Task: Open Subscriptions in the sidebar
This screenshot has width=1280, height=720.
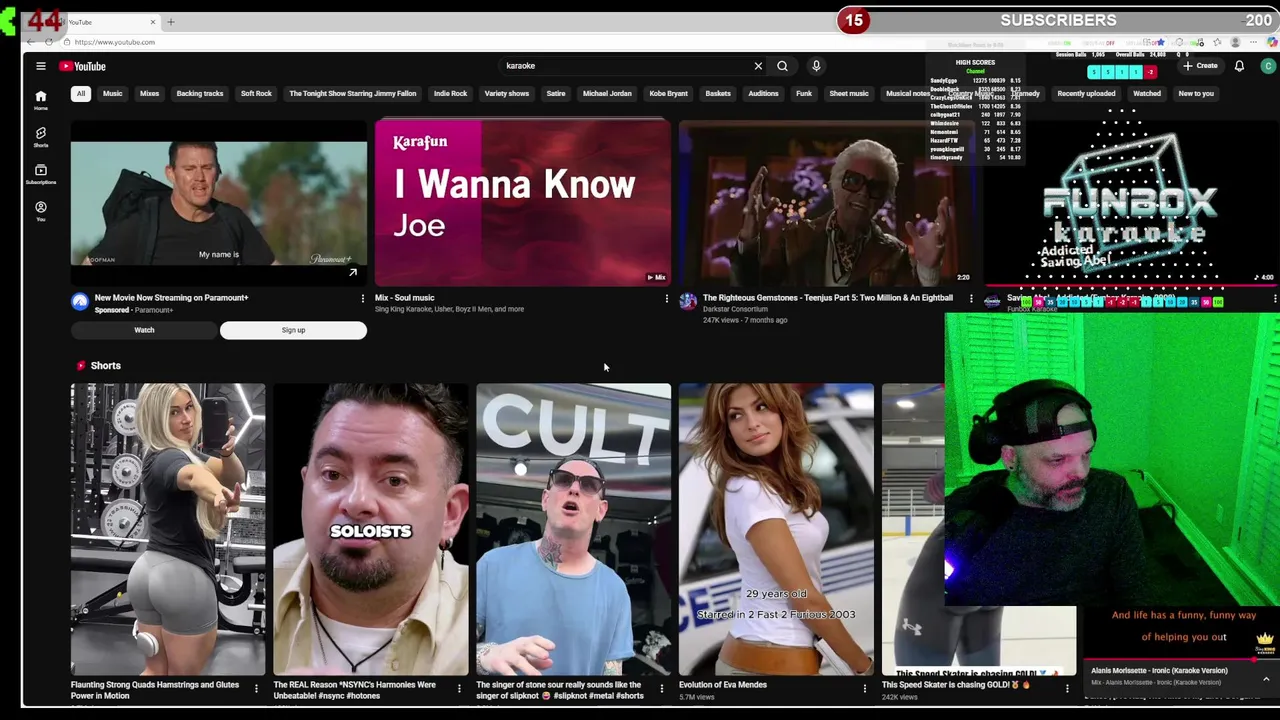Action: 41,174
